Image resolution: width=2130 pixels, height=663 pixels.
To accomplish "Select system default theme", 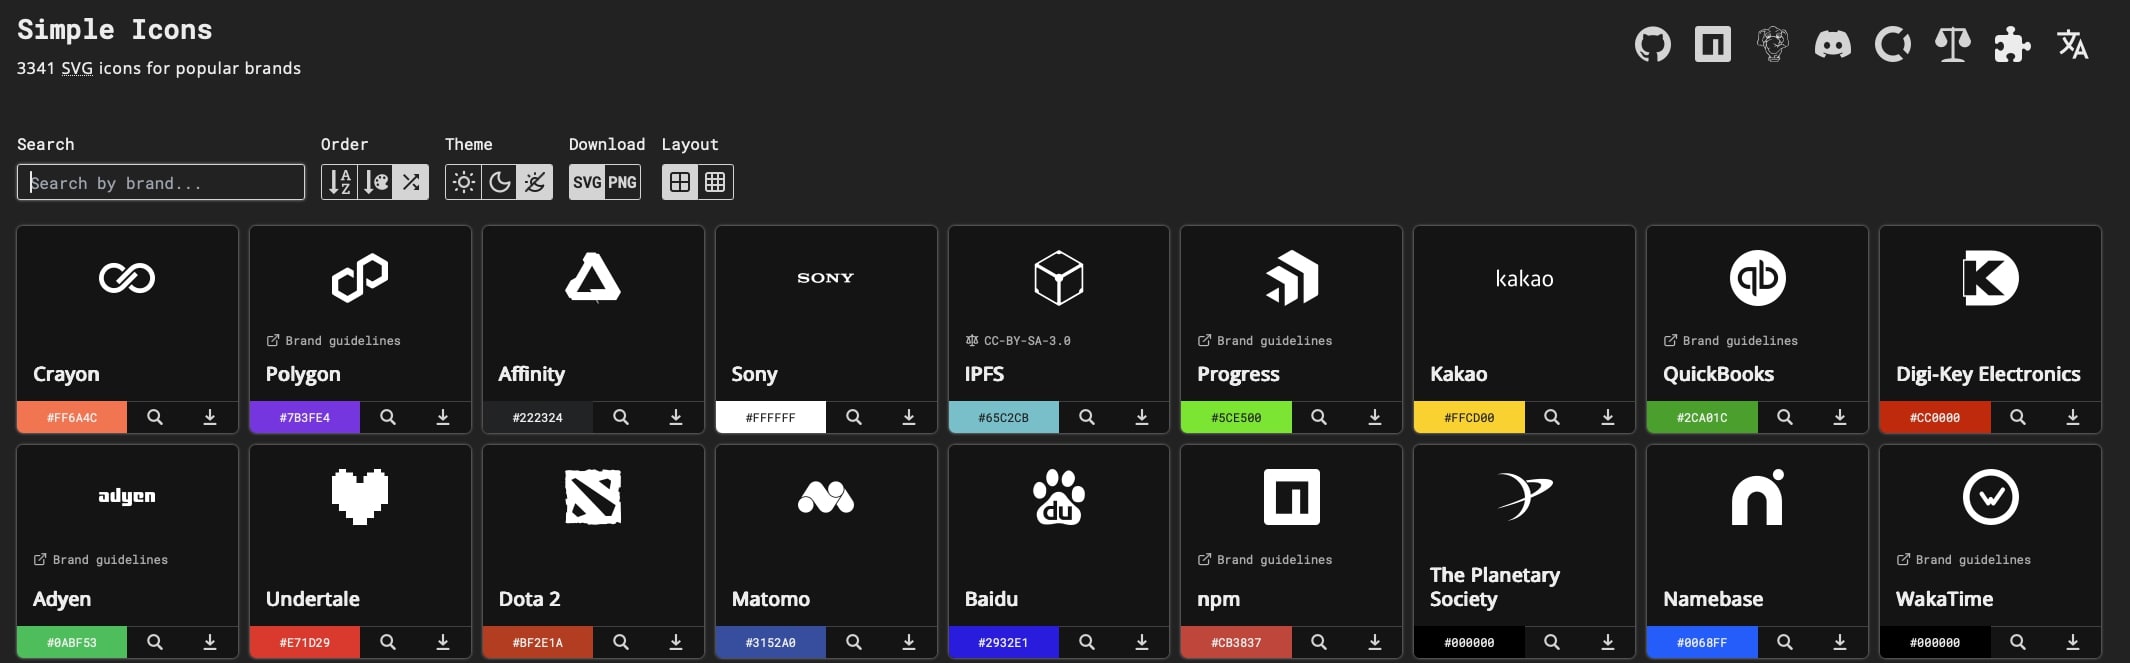I will (535, 182).
